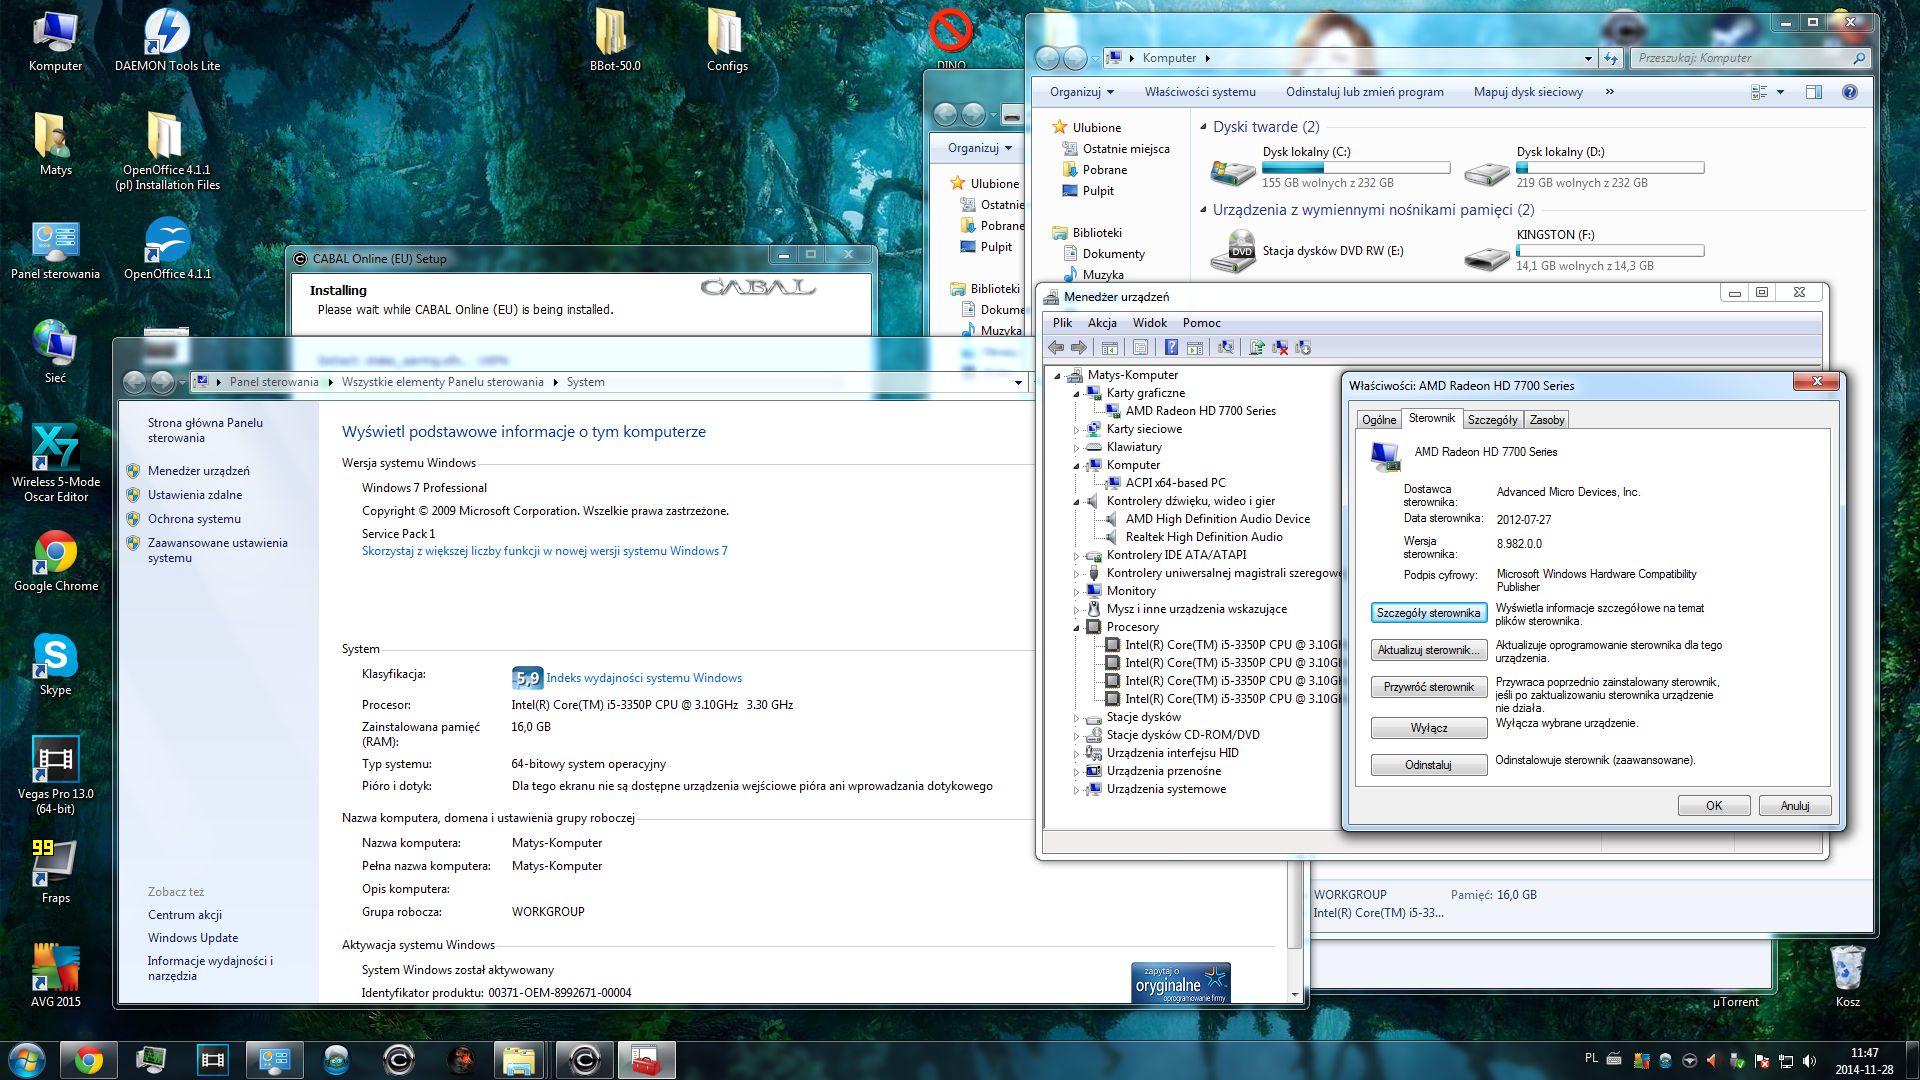Screen dimensions: 1920x1080
Task: Click the help icon in Komputer window toolbar
Action: pyautogui.click(x=1849, y=92)
